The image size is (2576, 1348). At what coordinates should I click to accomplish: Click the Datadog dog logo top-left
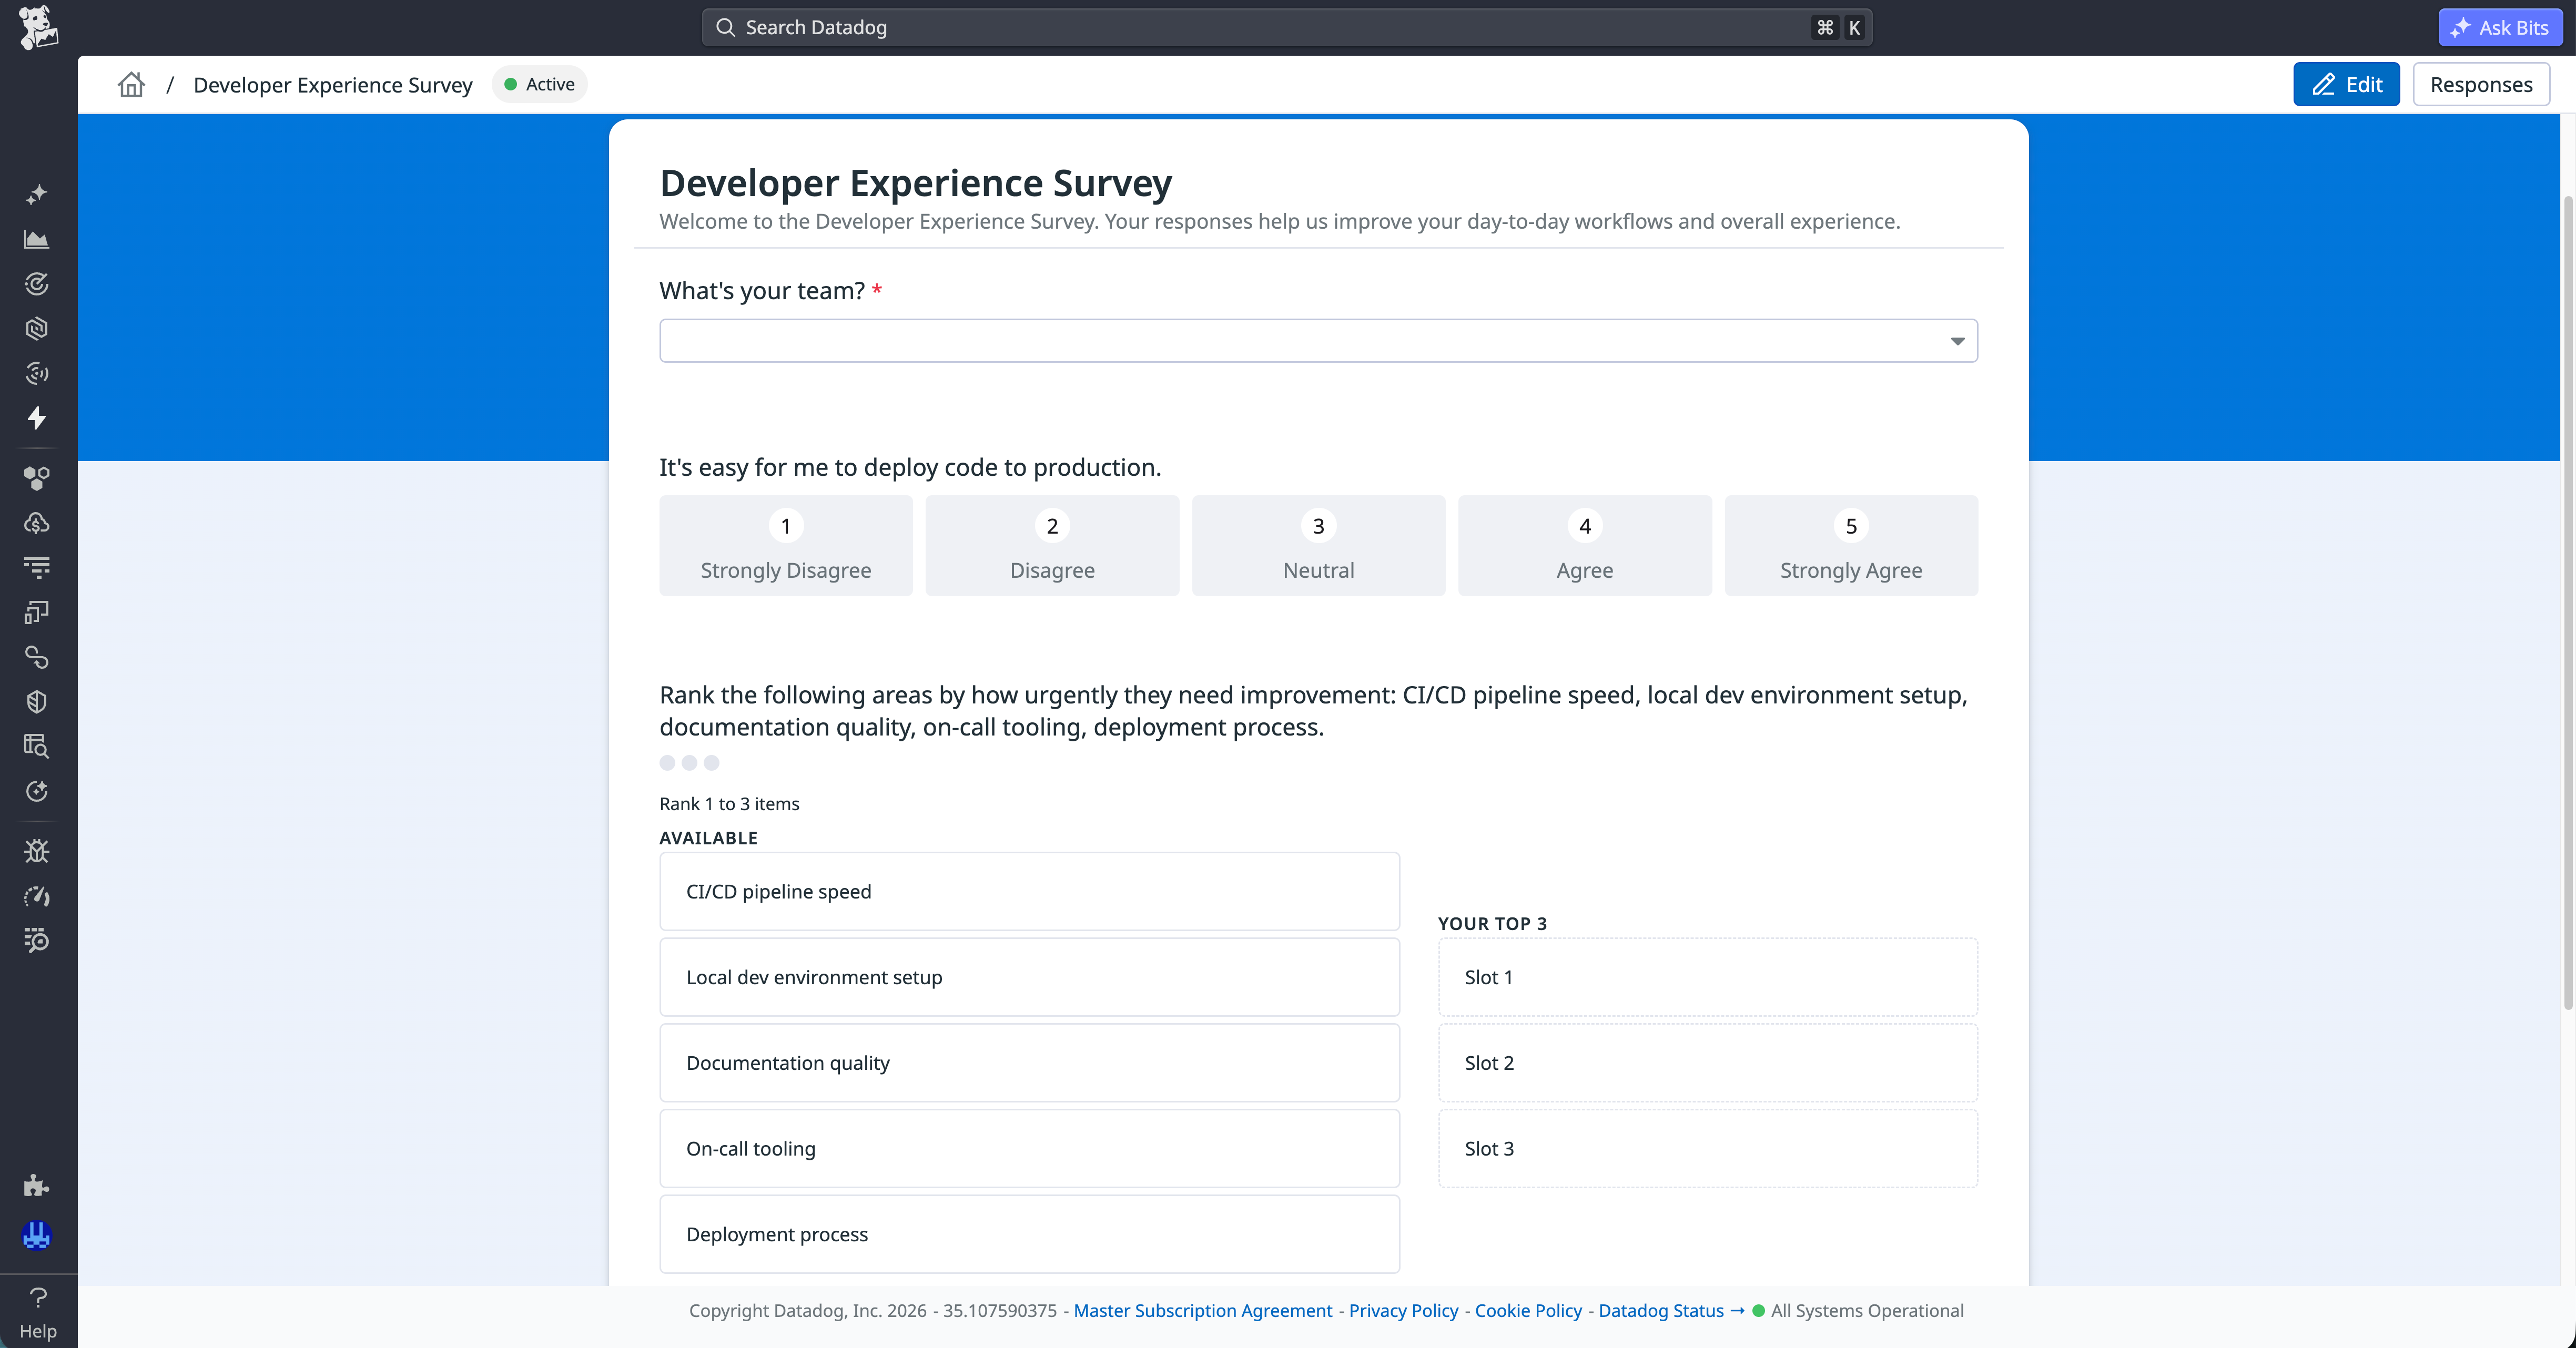(x=37, y=27)
